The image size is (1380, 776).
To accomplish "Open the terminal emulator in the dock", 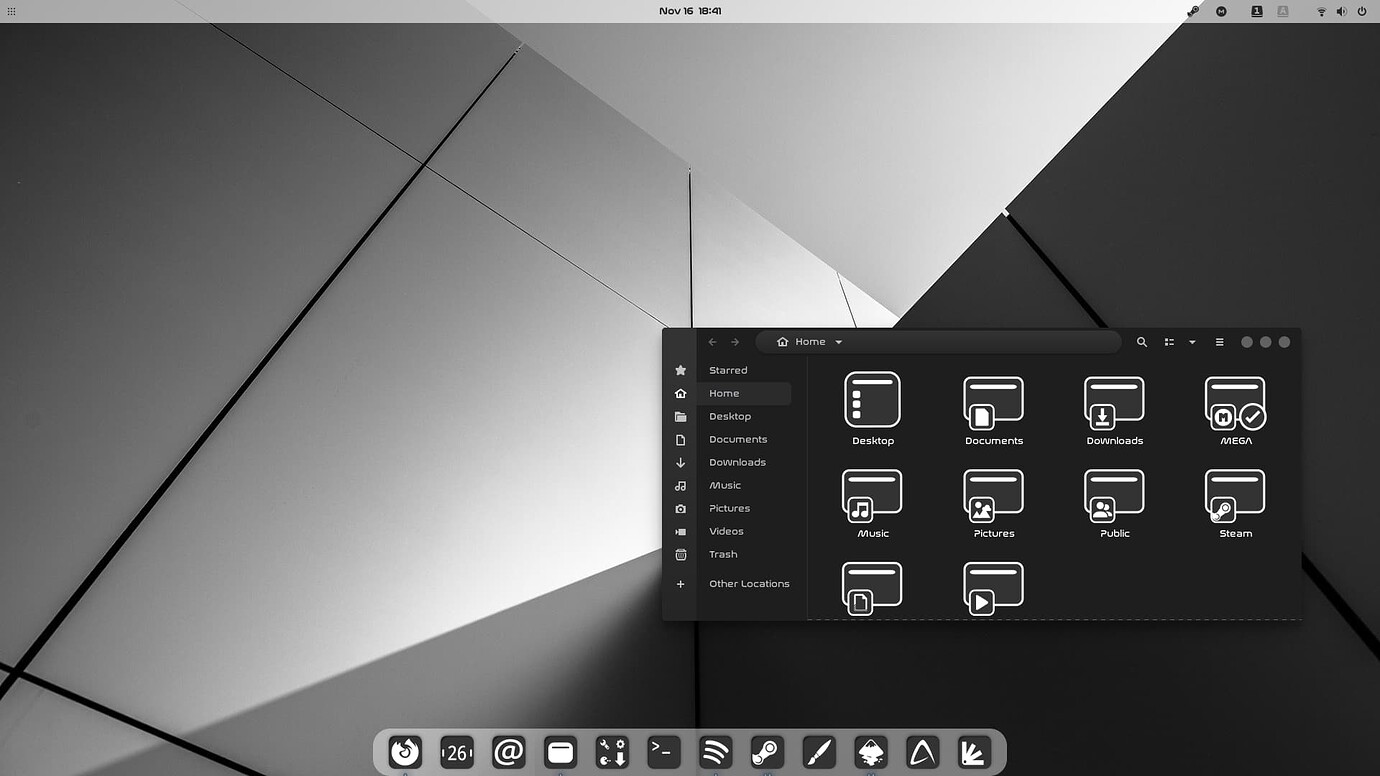I will point(664,752).
